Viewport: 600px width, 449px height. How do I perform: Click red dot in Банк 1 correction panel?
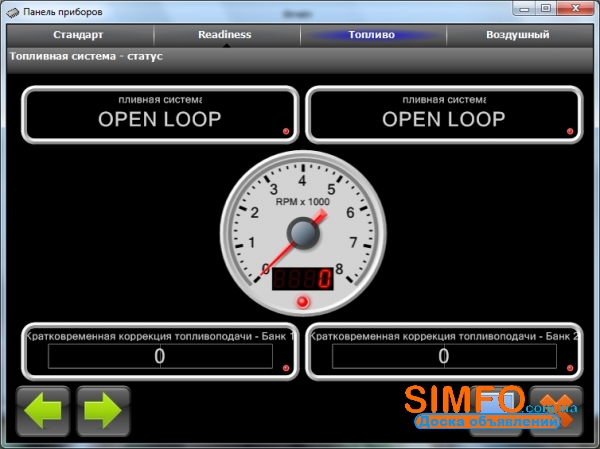tap(285, 370)
